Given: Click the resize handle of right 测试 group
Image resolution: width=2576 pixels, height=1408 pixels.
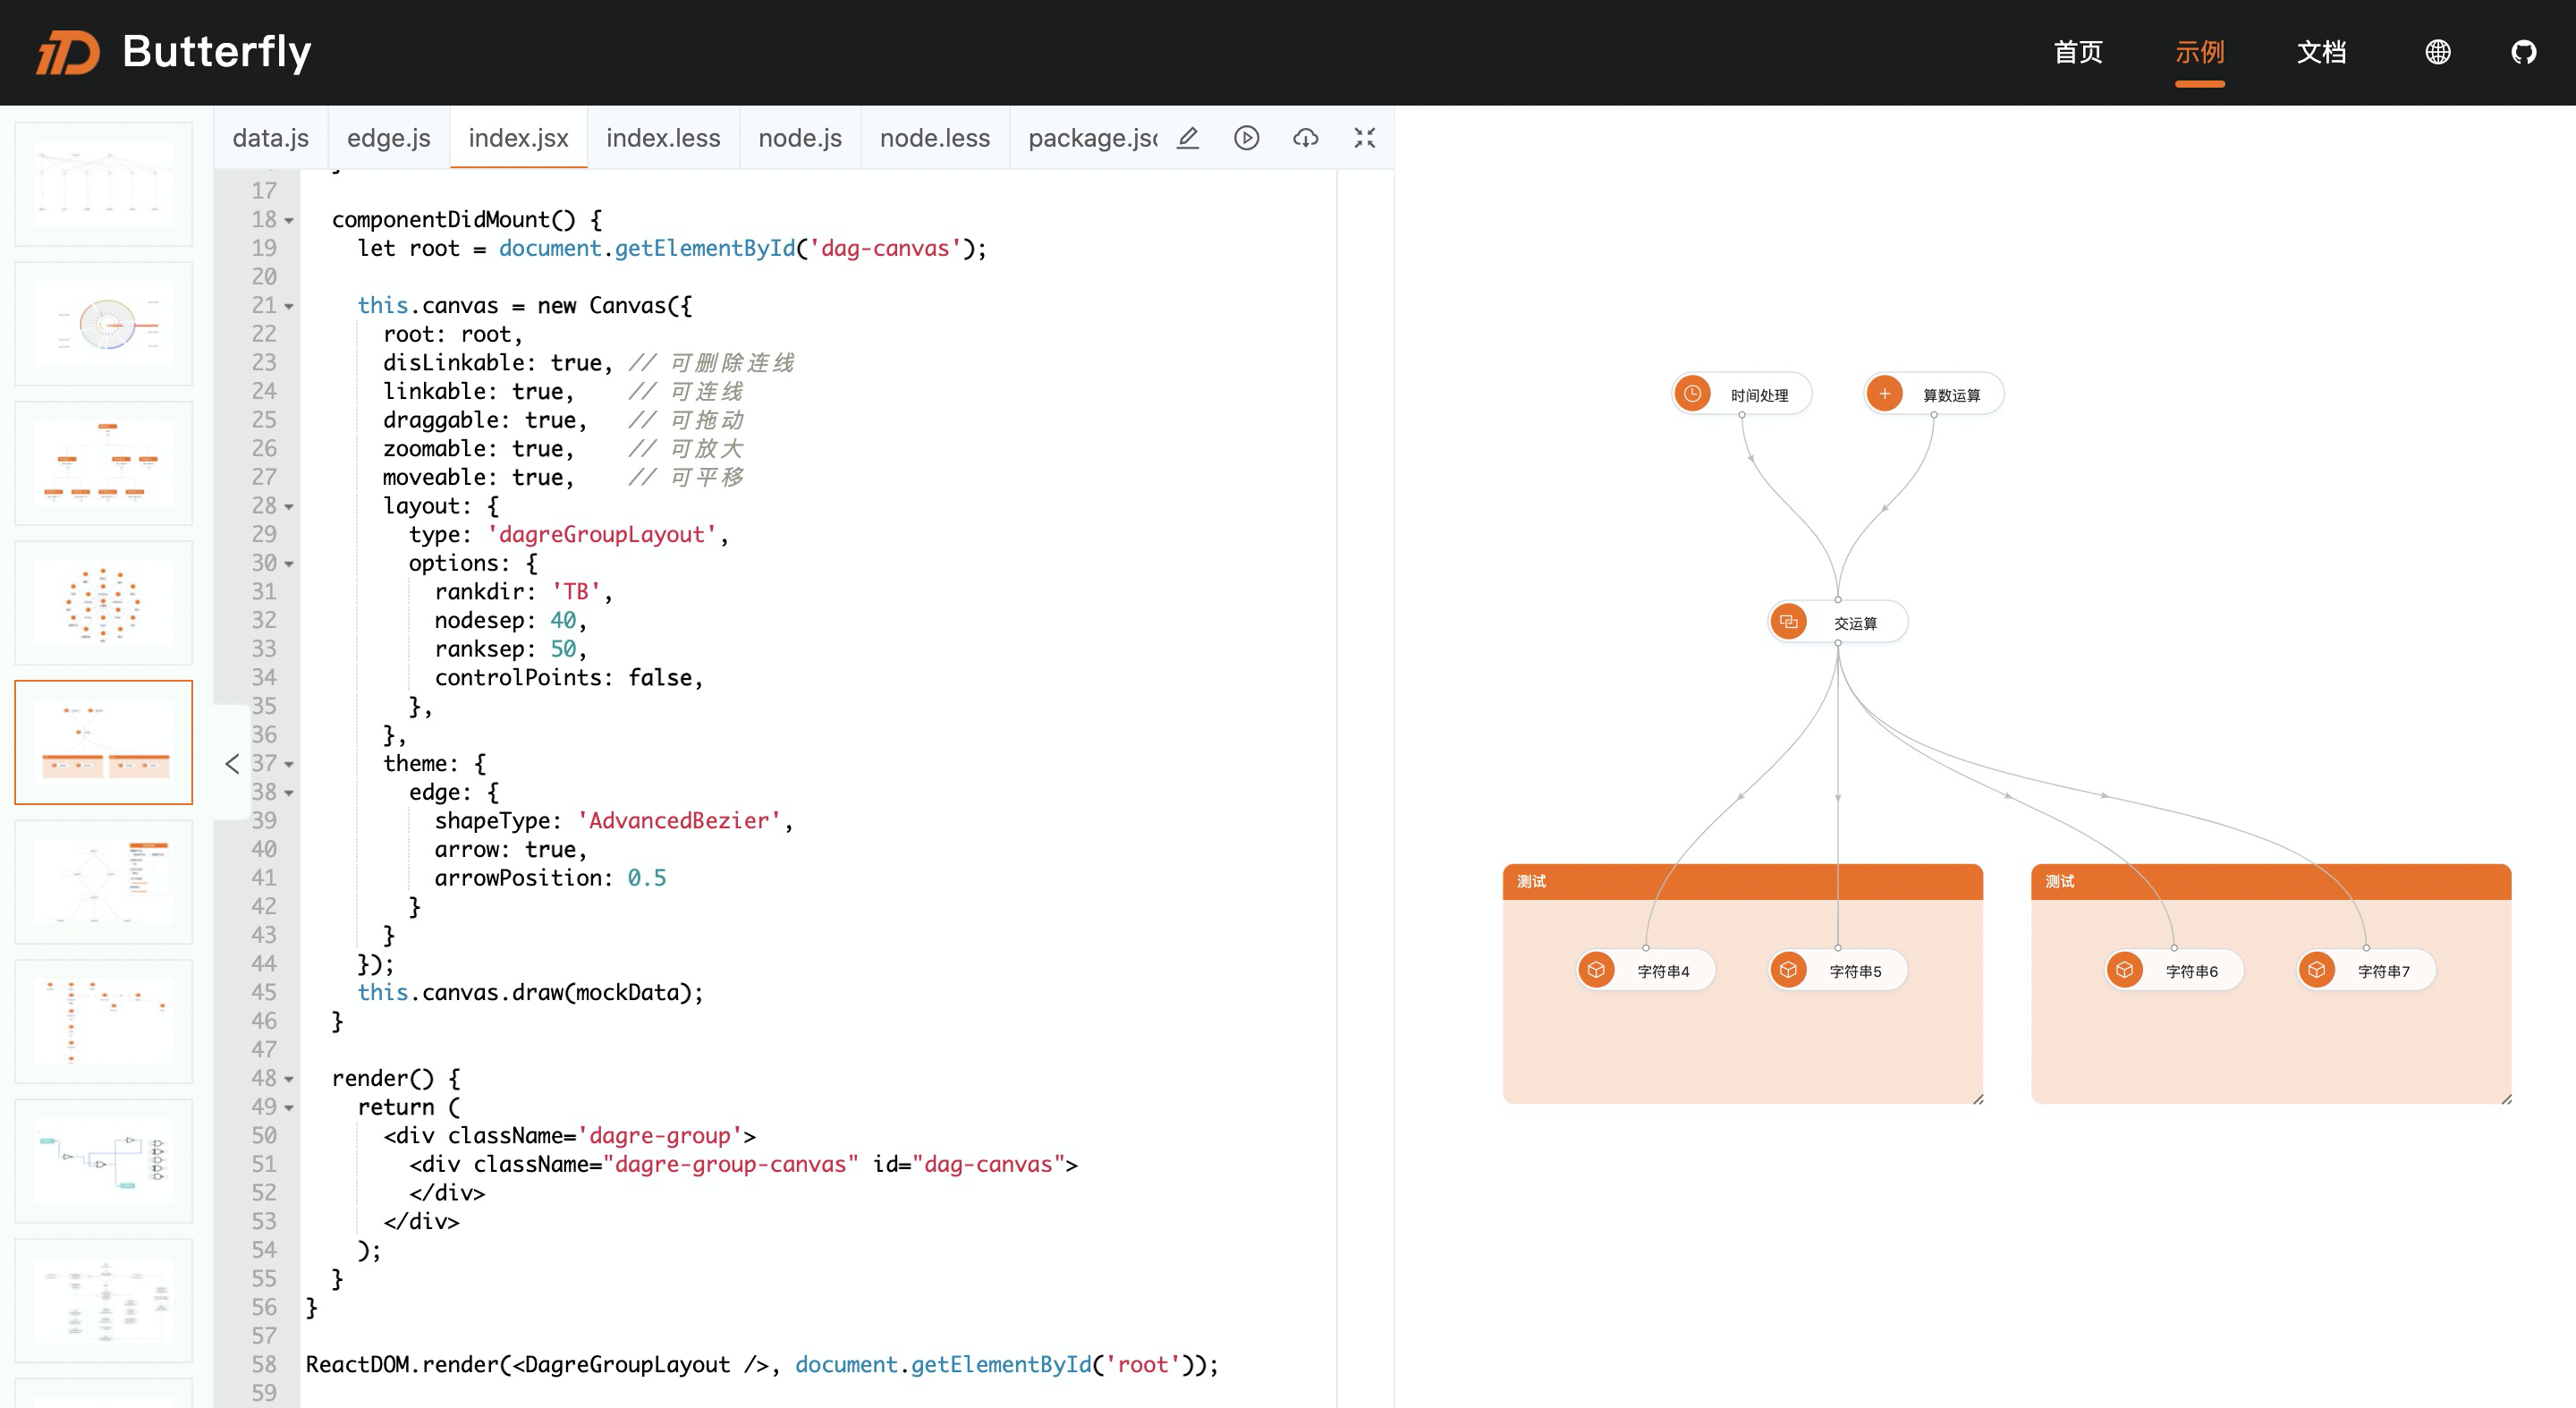Looking at the screenshot, I should 2505,1098.
